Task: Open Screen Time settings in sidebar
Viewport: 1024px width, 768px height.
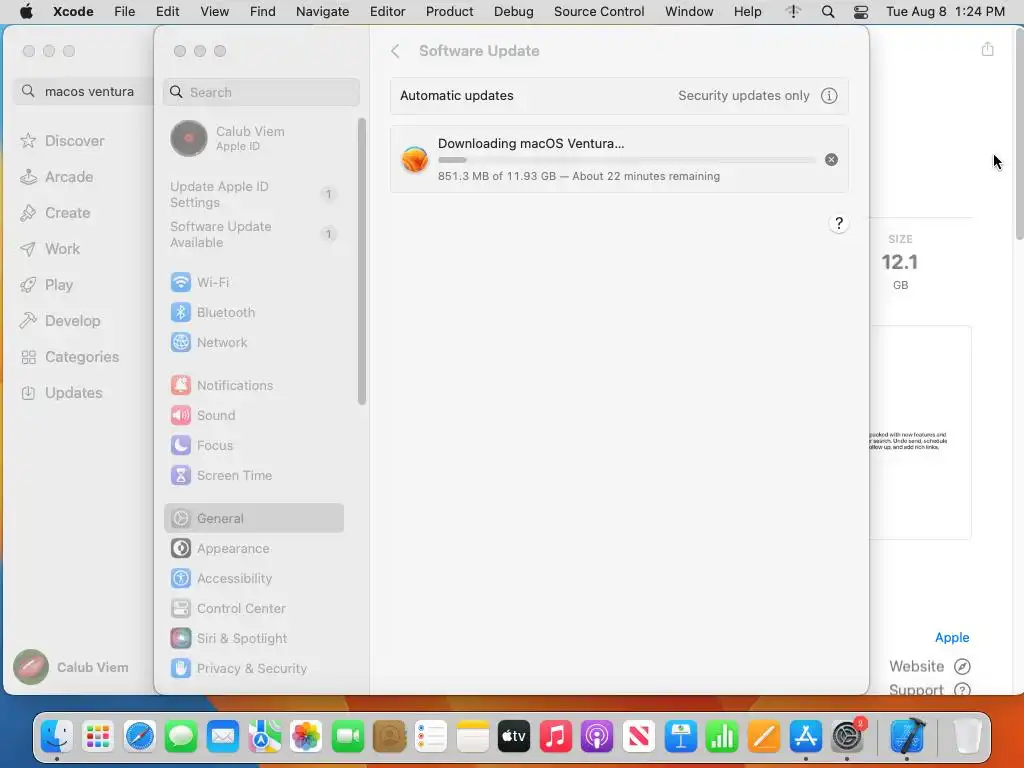Action: (253, 475)
